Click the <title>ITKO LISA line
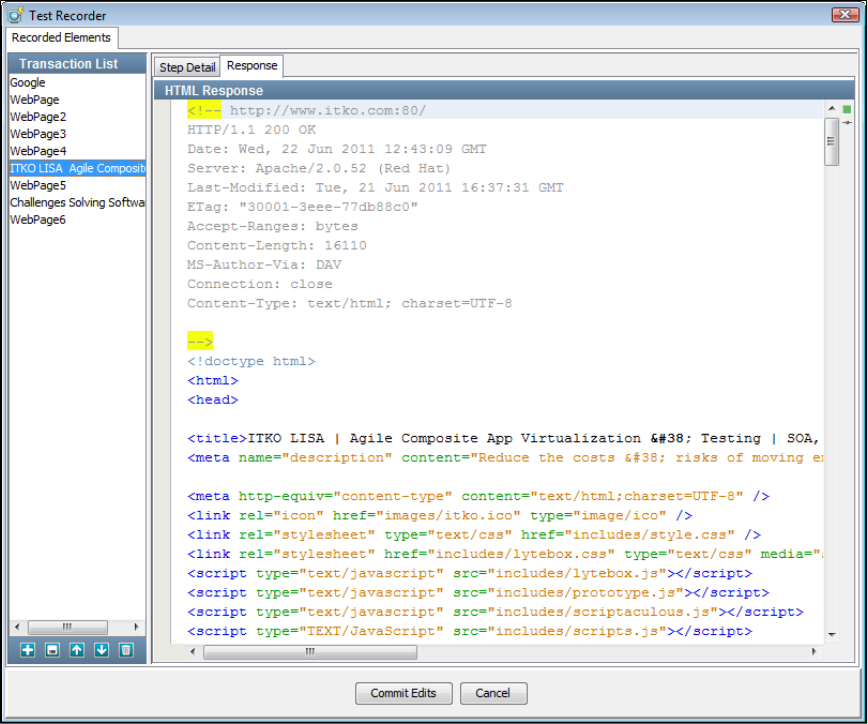This screenshot has width=868, height=724. pos(503,438)
